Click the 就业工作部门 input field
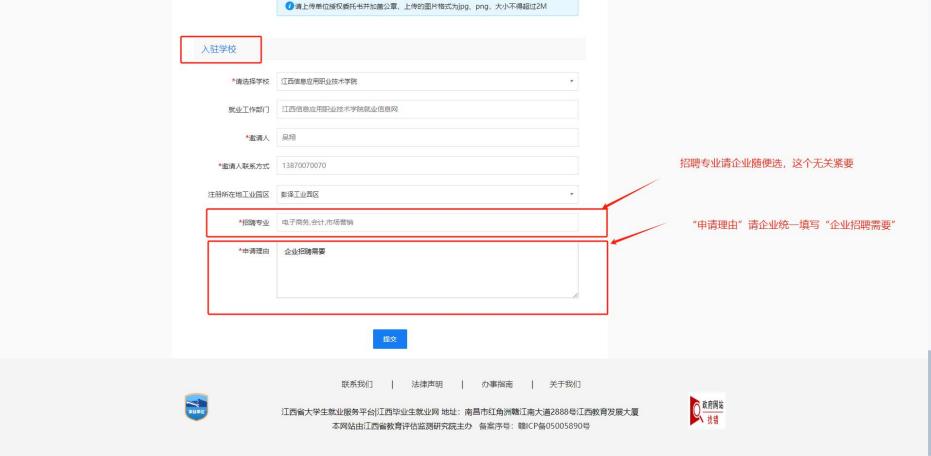 click(x=428, y=109)
